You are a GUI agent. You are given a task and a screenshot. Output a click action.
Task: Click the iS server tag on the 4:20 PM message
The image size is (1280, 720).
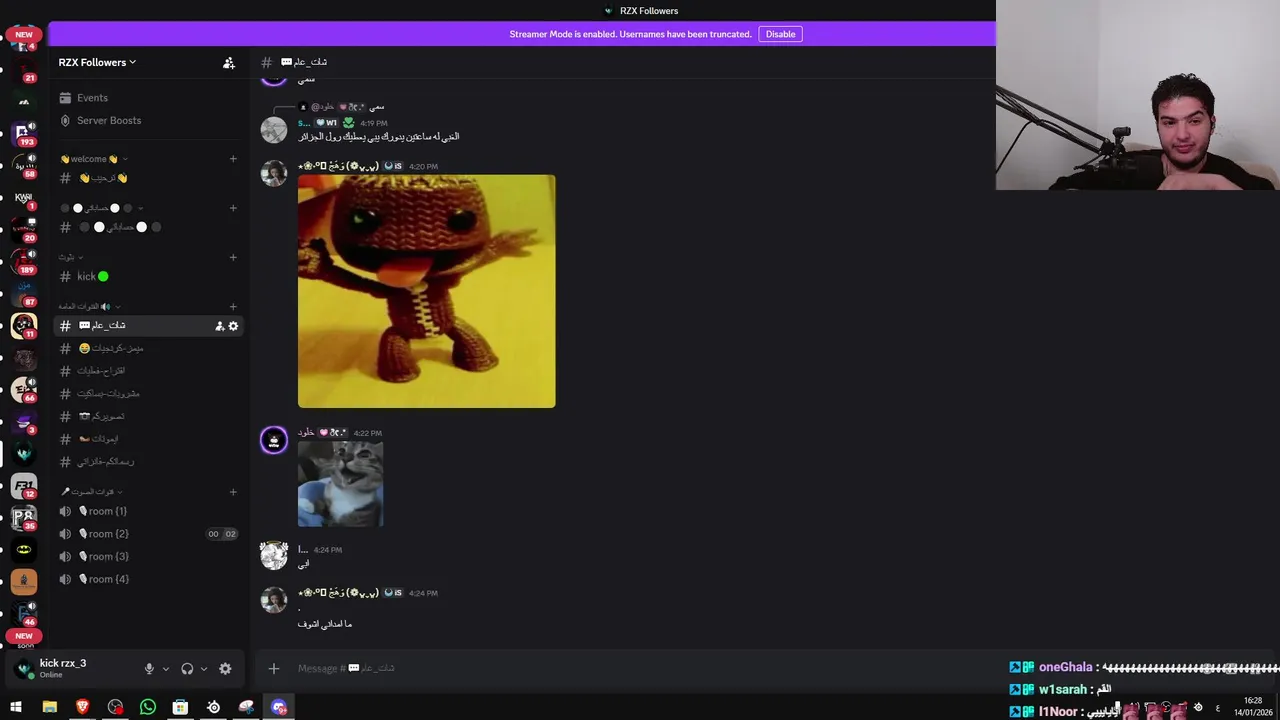click(393, 167)
